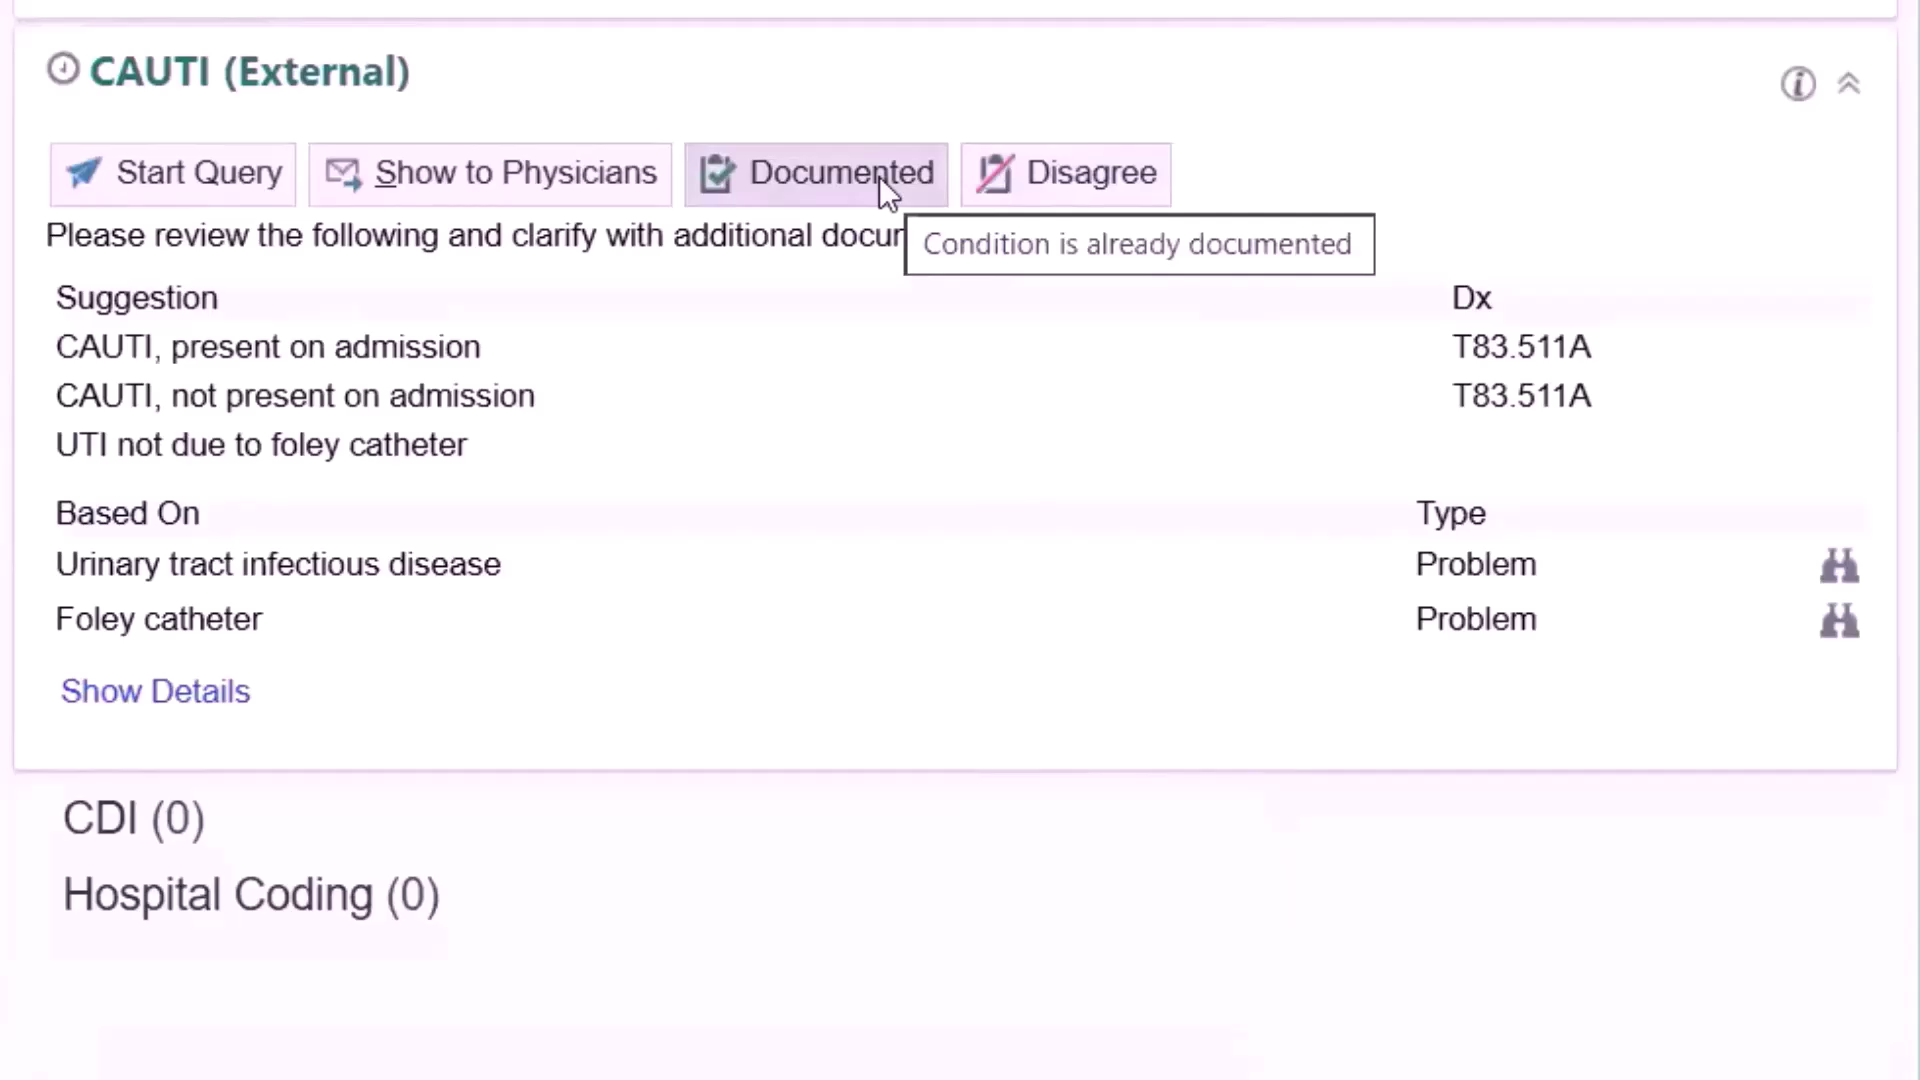This screenshot has height=1080, width=1920.
Task: Click Problem type in Foley catheter row
Action: 1476,619
